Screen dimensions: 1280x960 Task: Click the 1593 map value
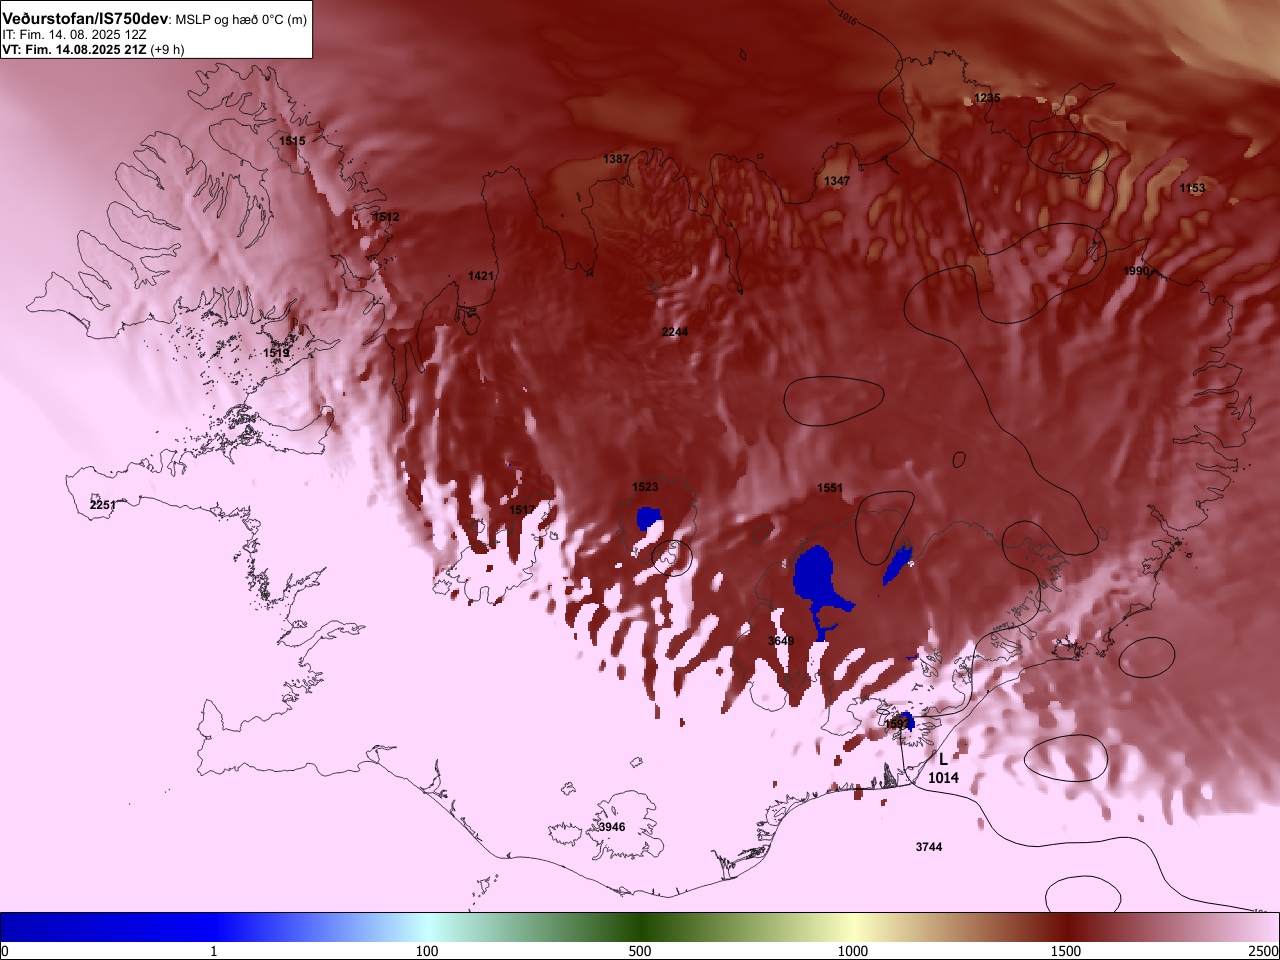897,724
